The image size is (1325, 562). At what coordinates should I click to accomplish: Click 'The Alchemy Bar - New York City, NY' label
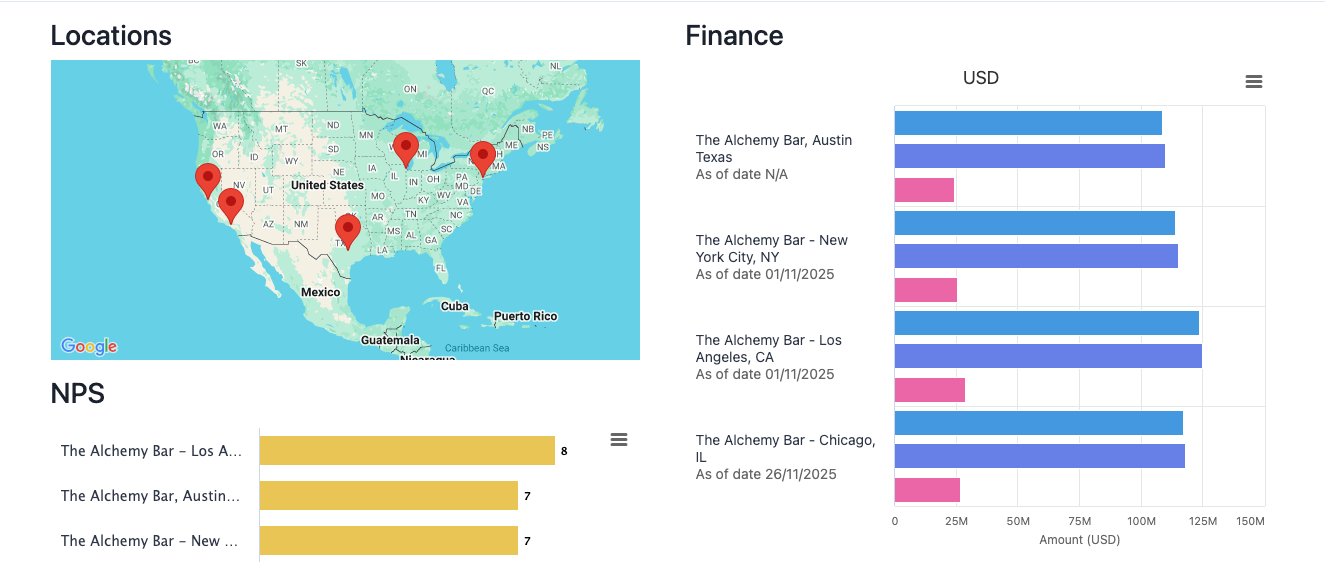(772, 249)
